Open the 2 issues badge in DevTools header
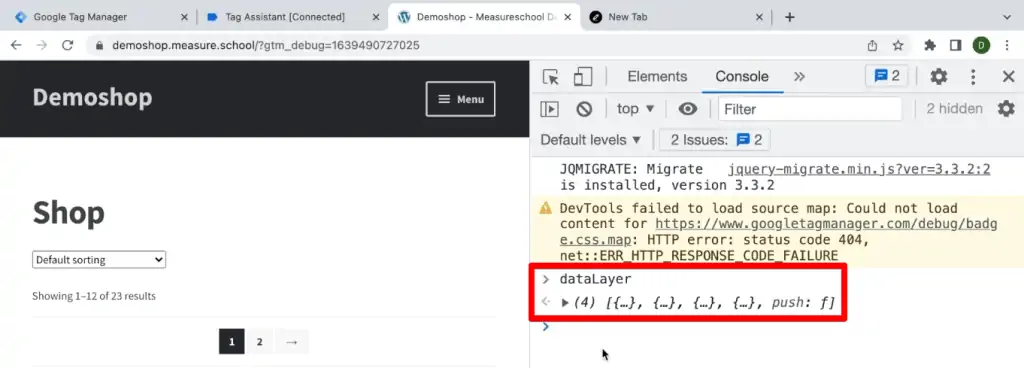 (887, 76)
